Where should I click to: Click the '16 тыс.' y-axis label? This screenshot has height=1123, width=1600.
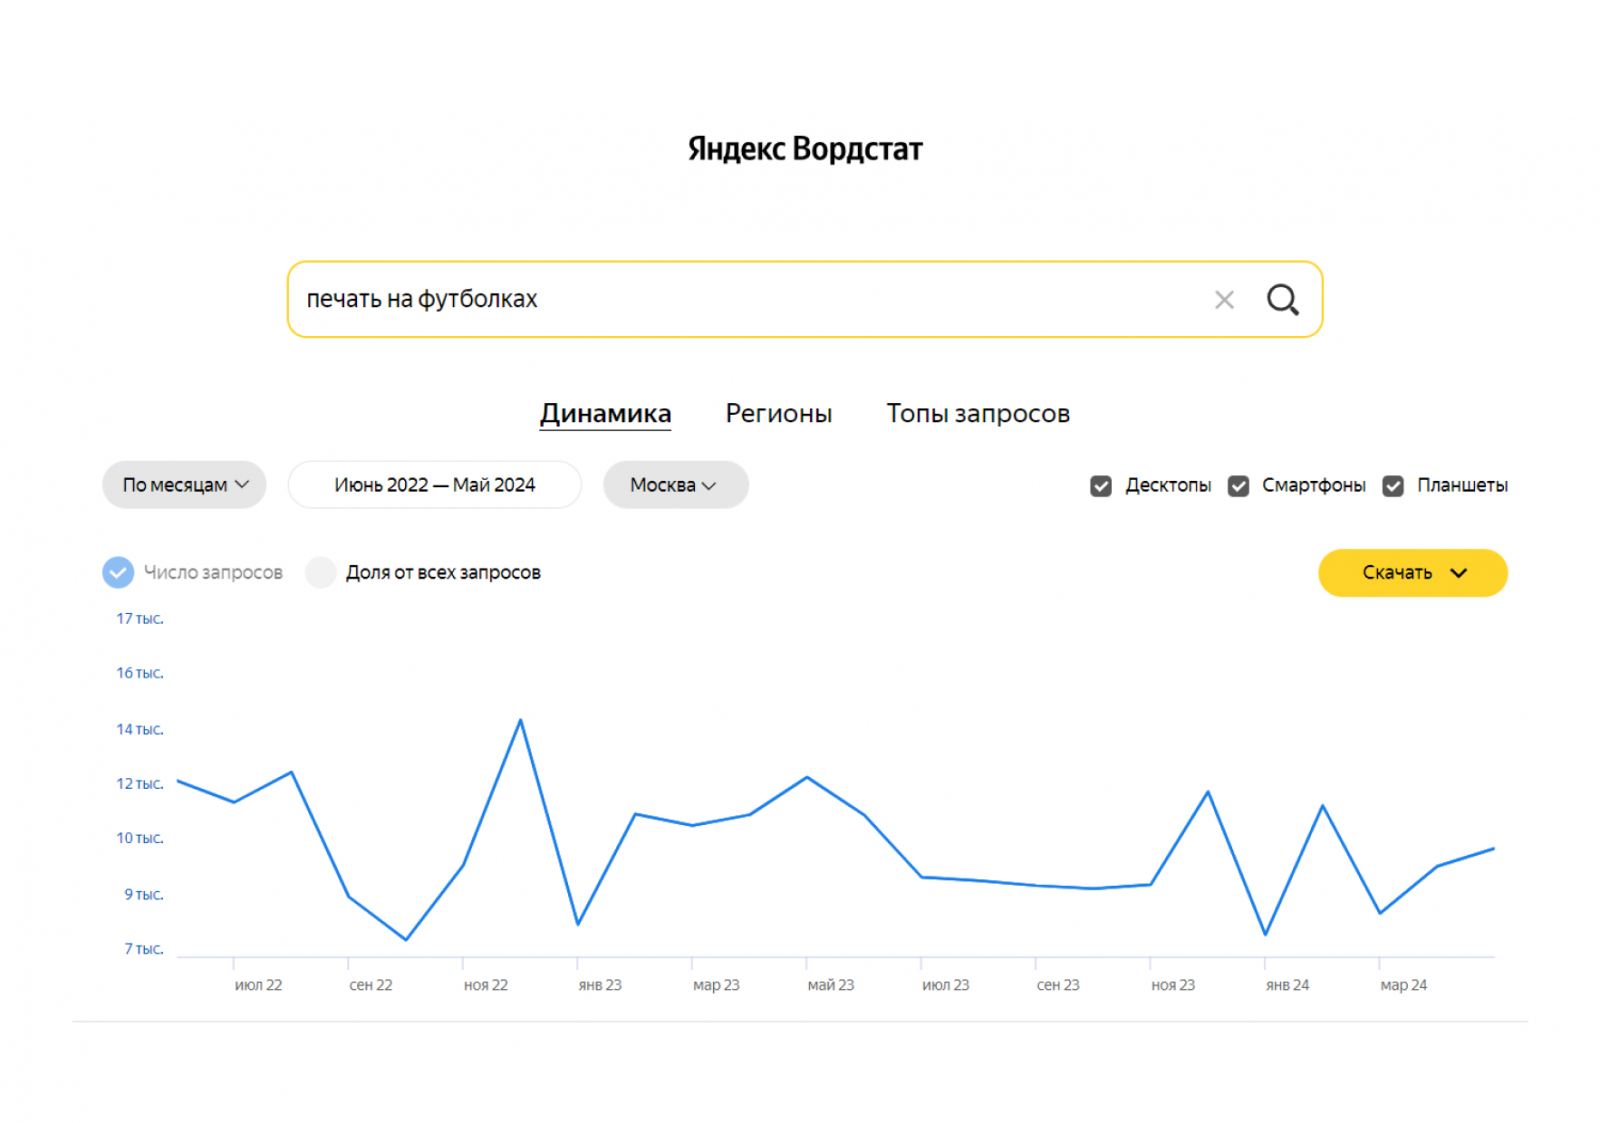click(139, 673)
